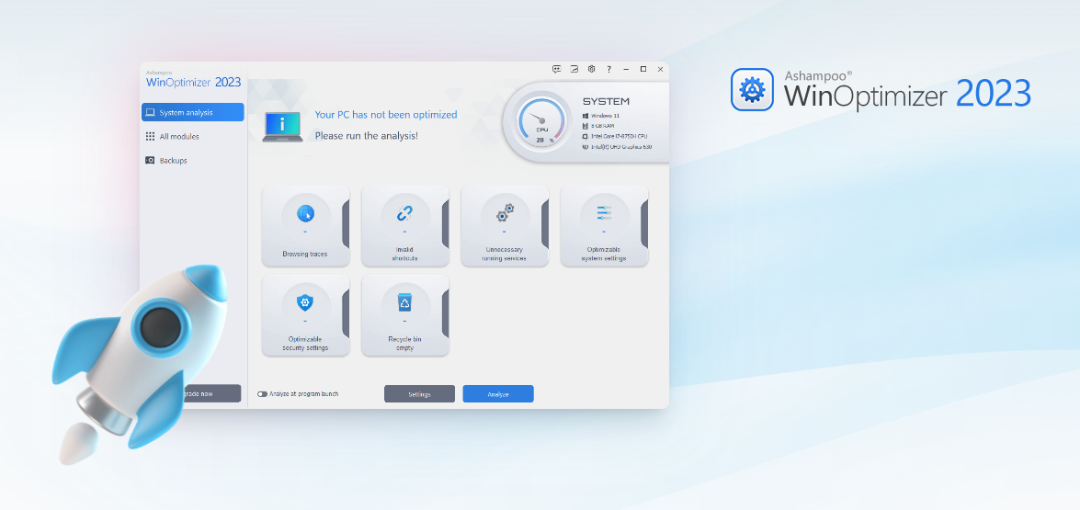This screenshot has width=1080, height=510.
Task: Click the Backups camera icon in sidebar
Action: (x=150, y=160)
